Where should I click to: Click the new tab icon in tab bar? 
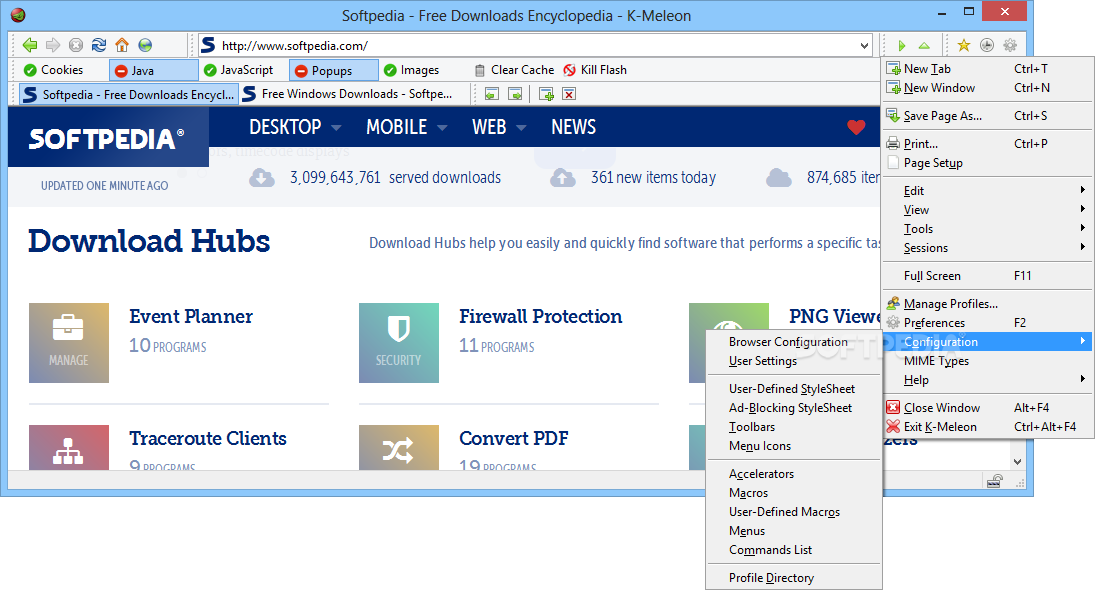click(547, 94)
